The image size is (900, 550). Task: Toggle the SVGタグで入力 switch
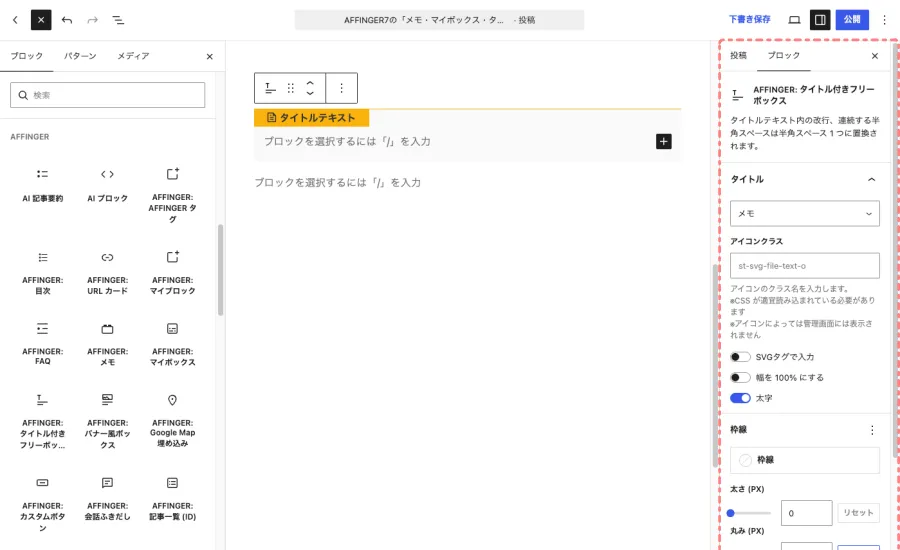click(740, 357)
